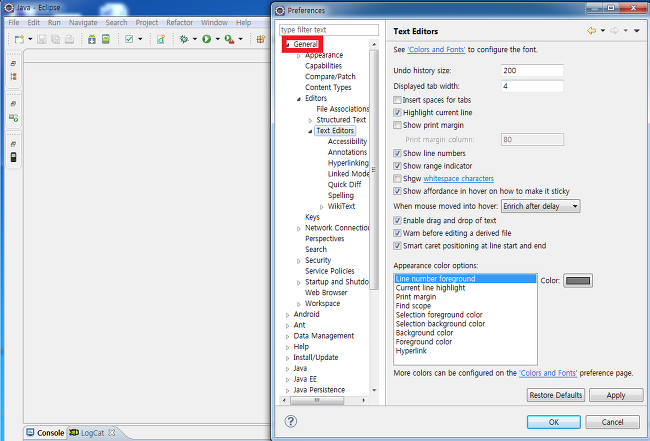Click the new Android XML file icon
The width and height of the screenshot is (650, 441).
pyautogui.click(x=161, y=39)
